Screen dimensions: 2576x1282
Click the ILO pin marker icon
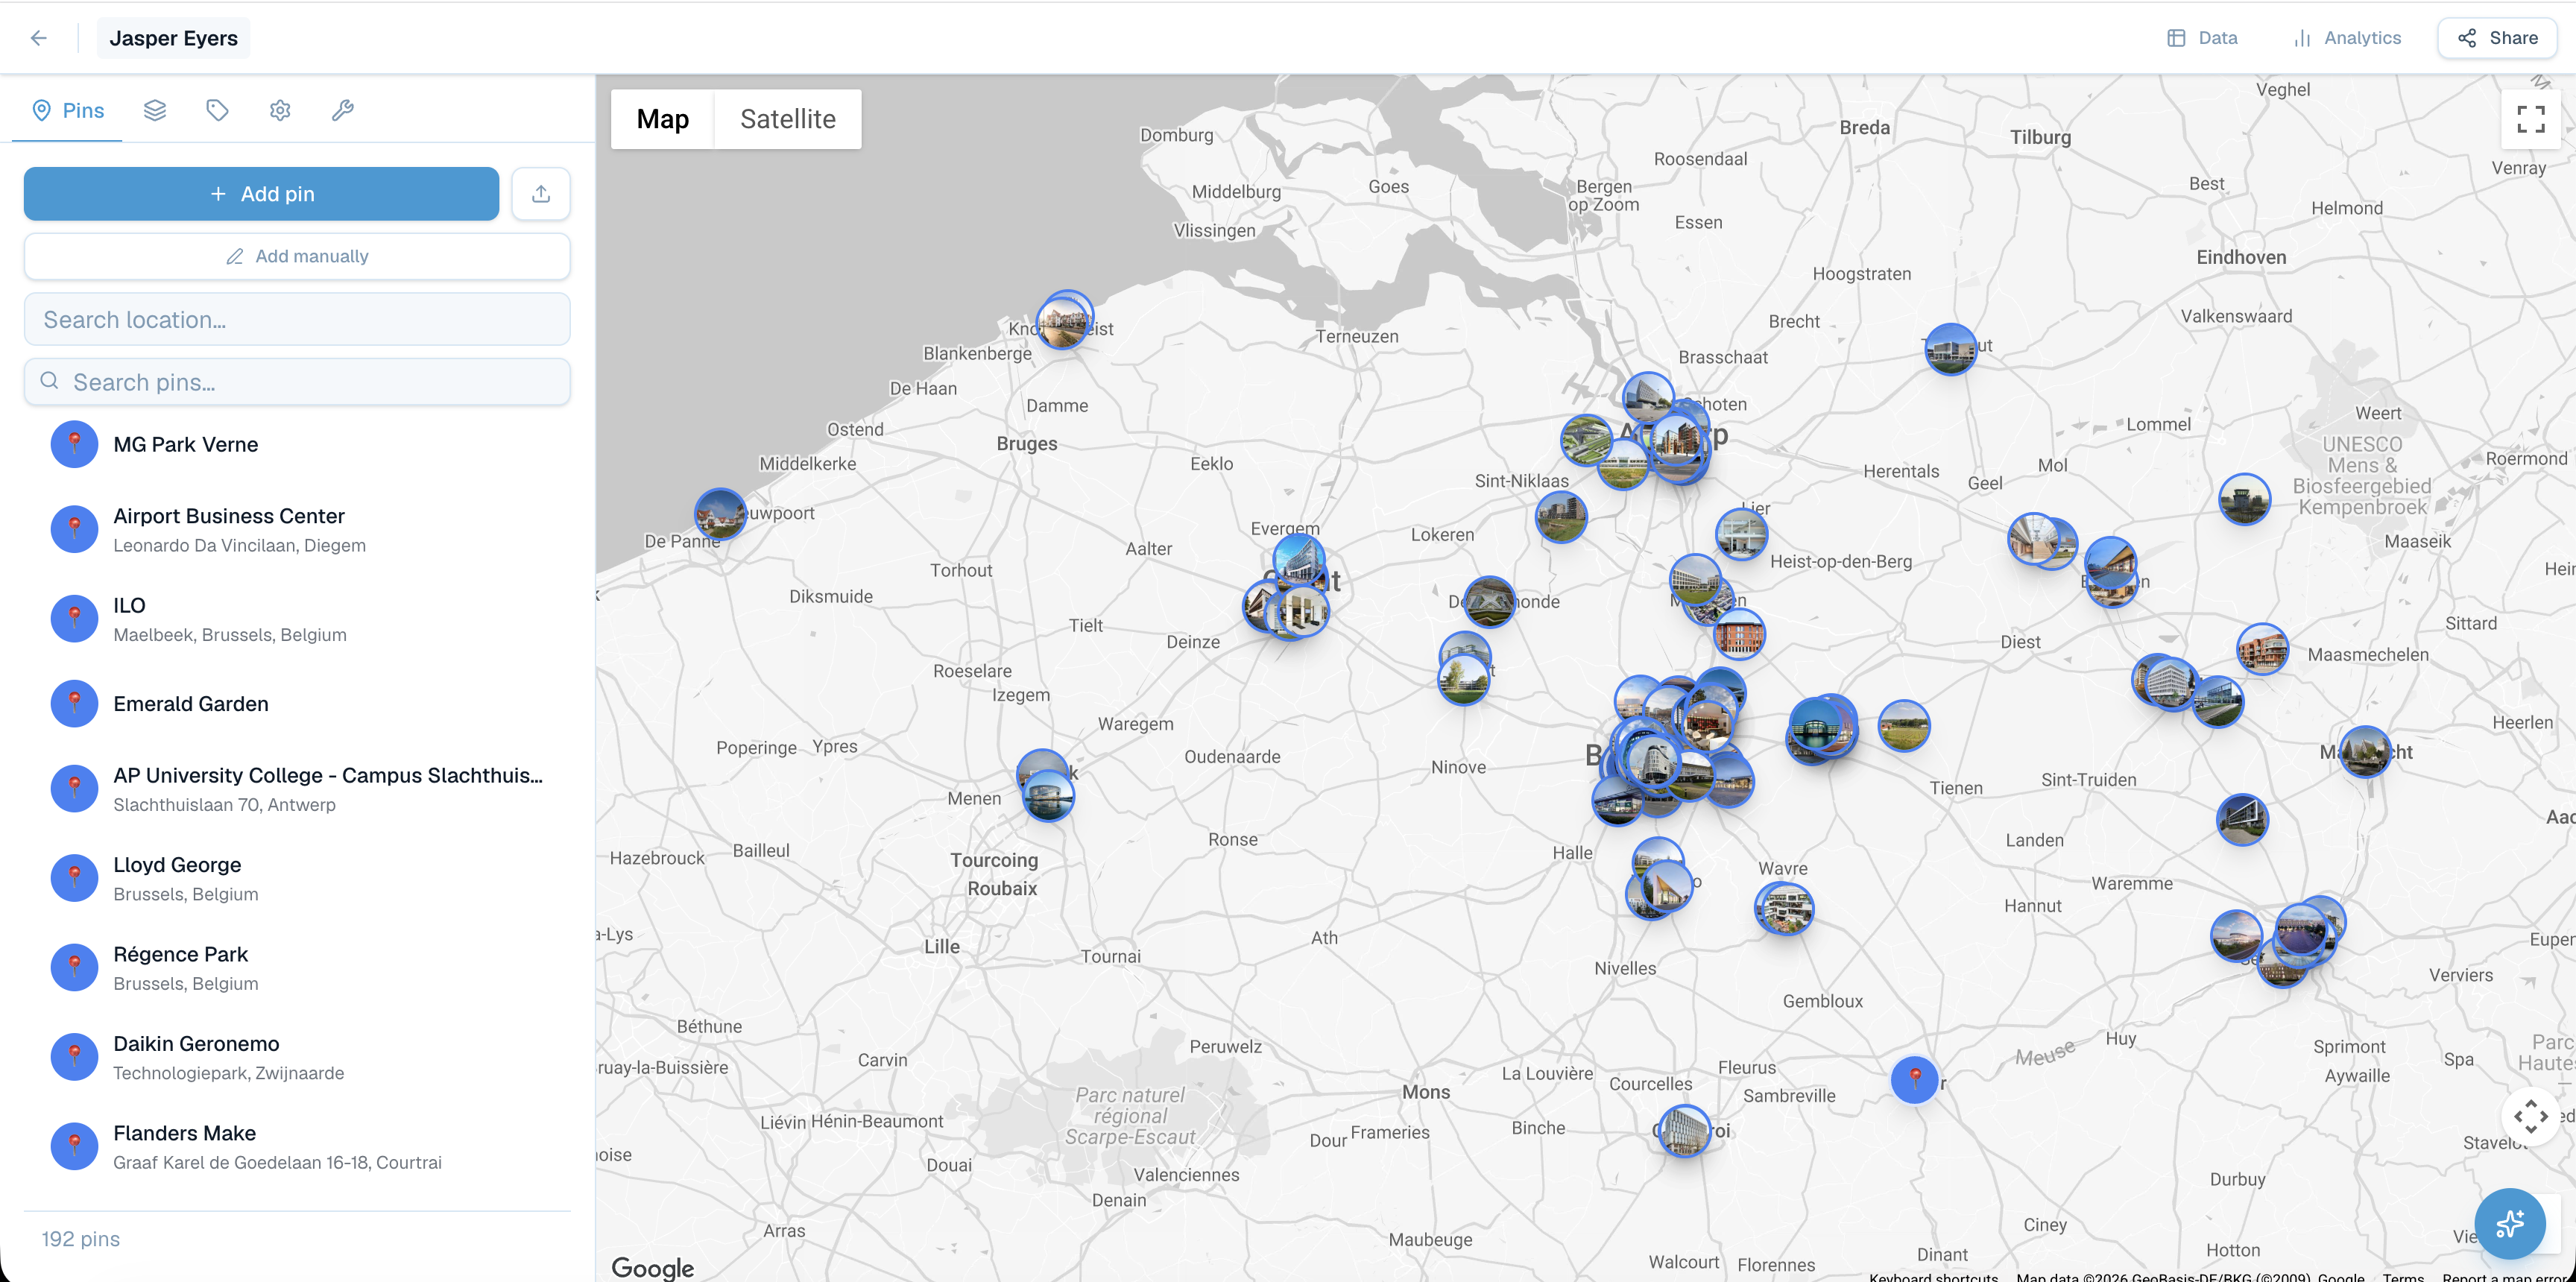(x=74, y=619)
